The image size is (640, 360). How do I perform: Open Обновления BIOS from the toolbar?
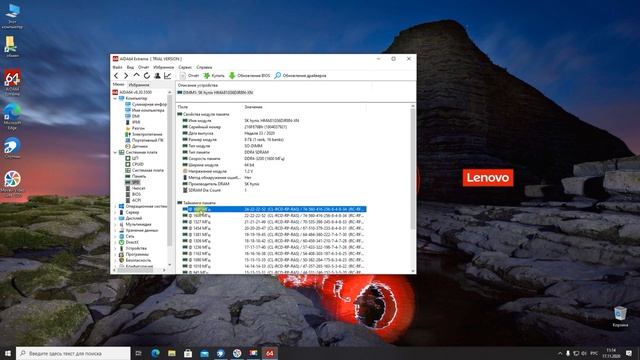(249, 76)
